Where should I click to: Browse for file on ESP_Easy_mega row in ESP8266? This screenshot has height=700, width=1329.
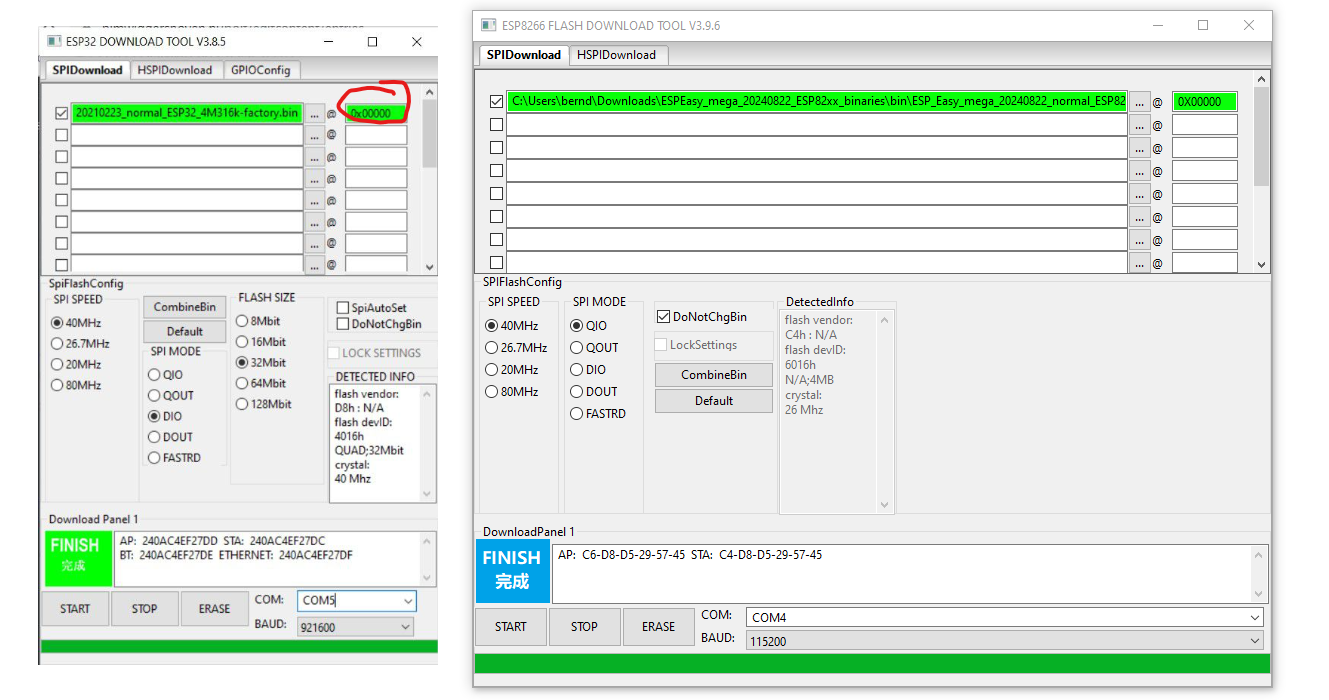tap(1139, 102)
